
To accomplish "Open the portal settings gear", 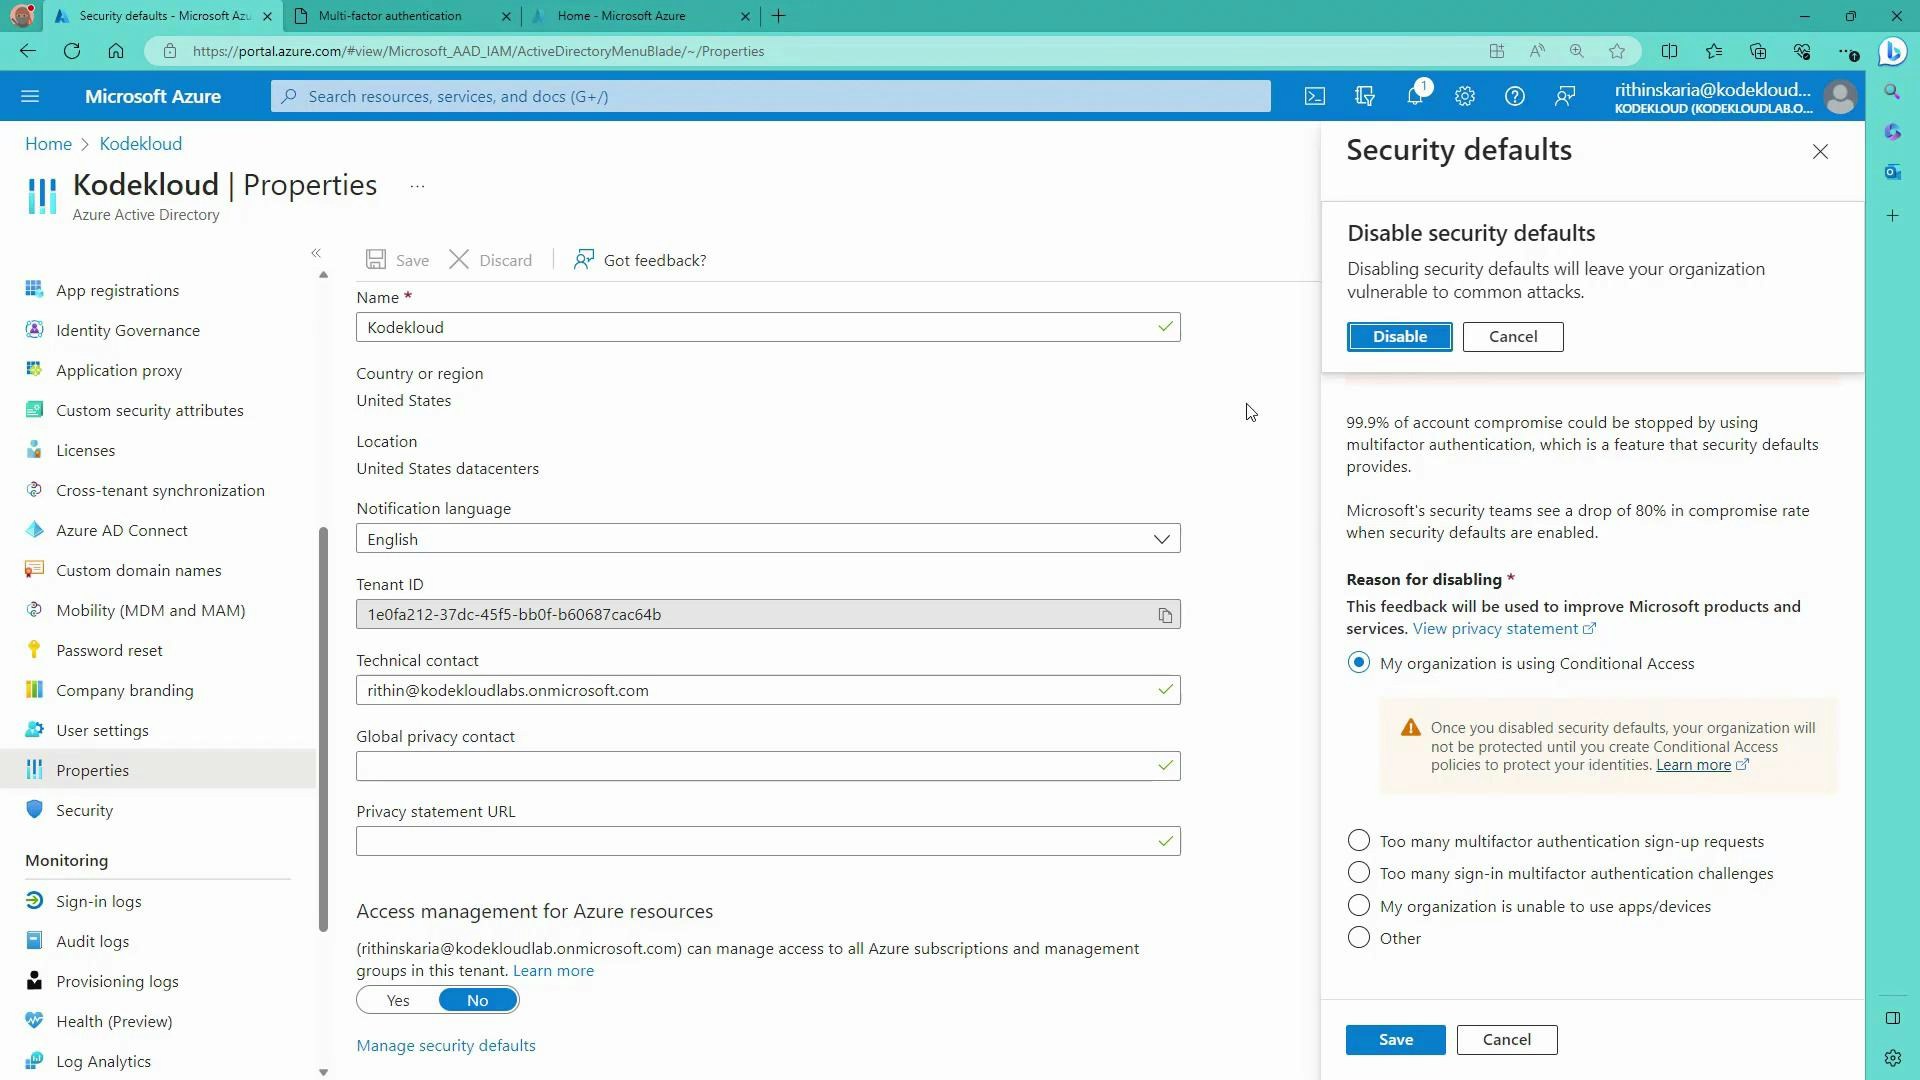I will (x=1465, y=96).
